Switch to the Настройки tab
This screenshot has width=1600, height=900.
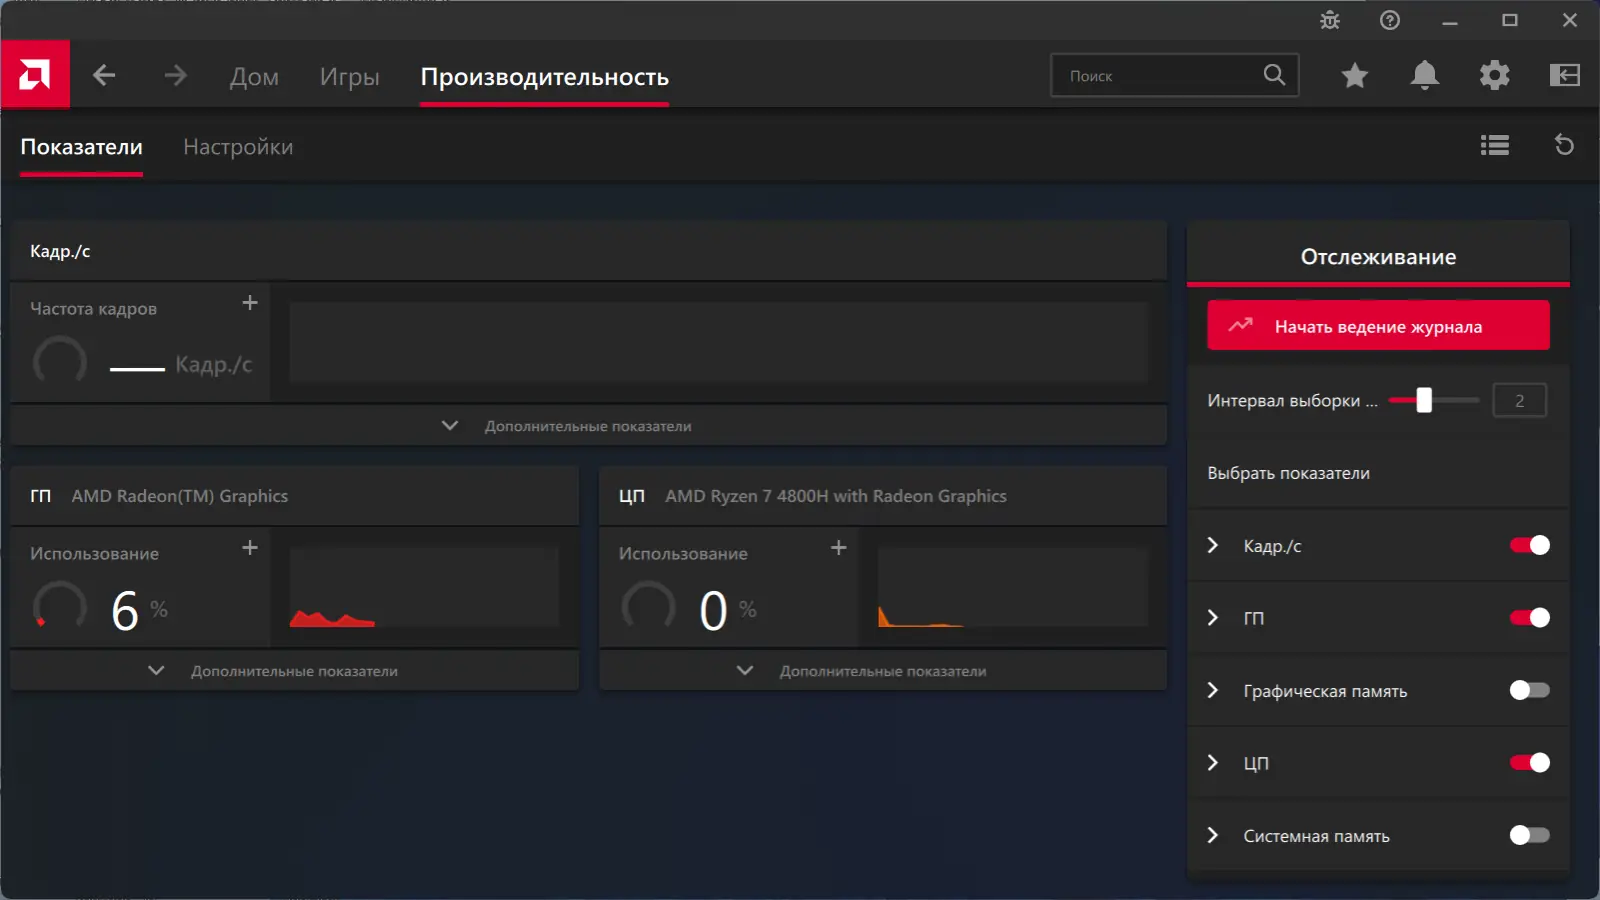click(238, 147)
